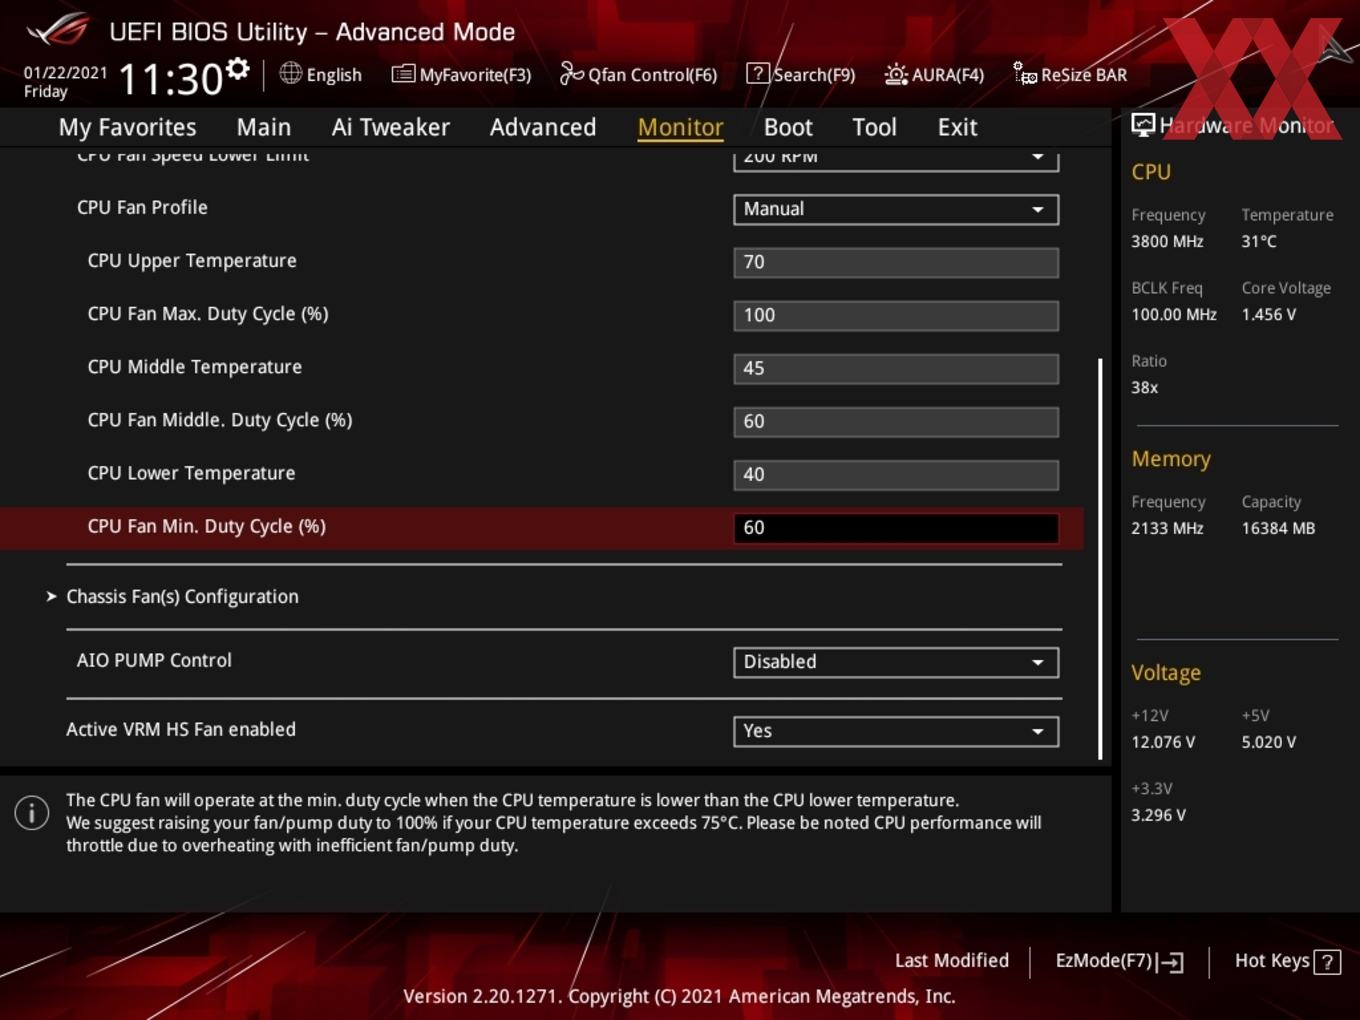Screen dimensions: 1360x1020
Task: Click the settings list scrollbar
Action: pos(1100,558)
